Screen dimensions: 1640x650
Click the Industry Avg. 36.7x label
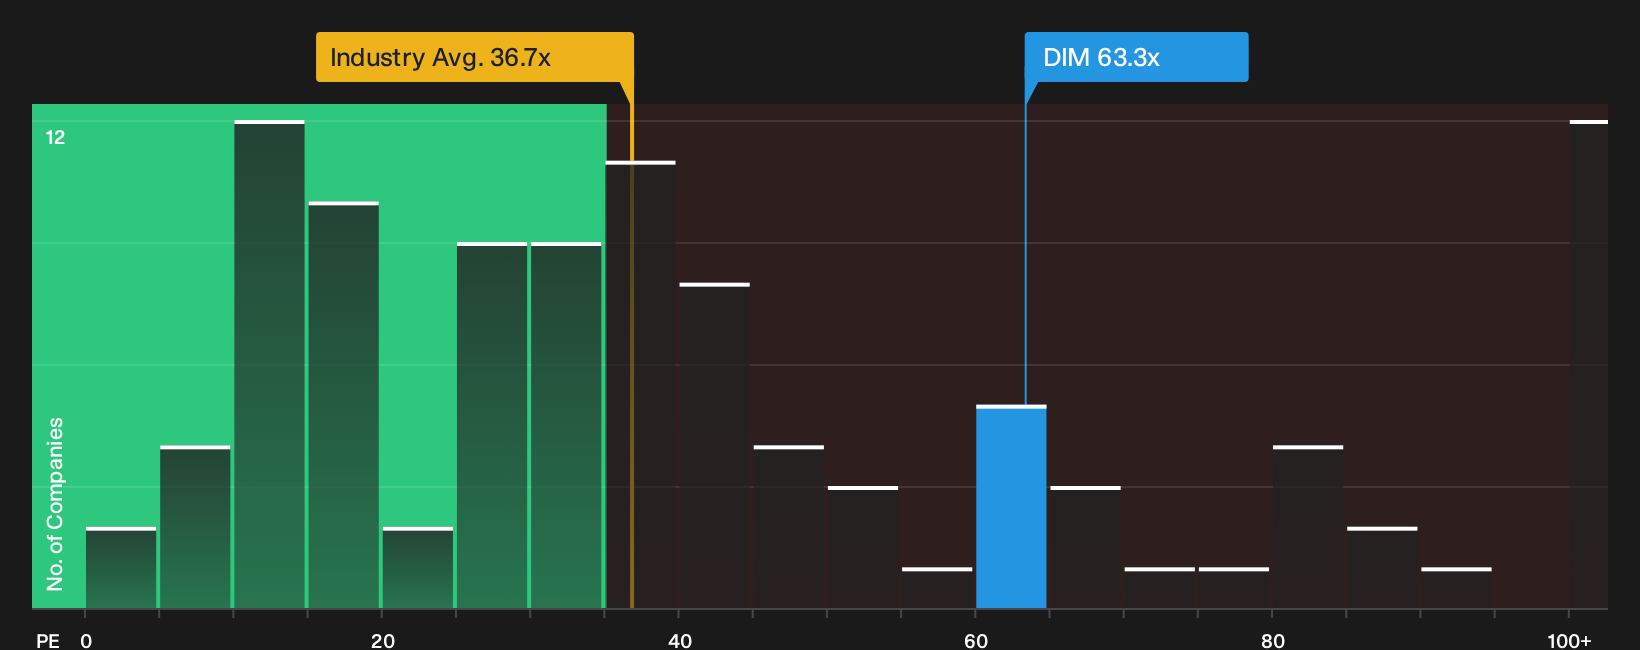click(475, 57)
